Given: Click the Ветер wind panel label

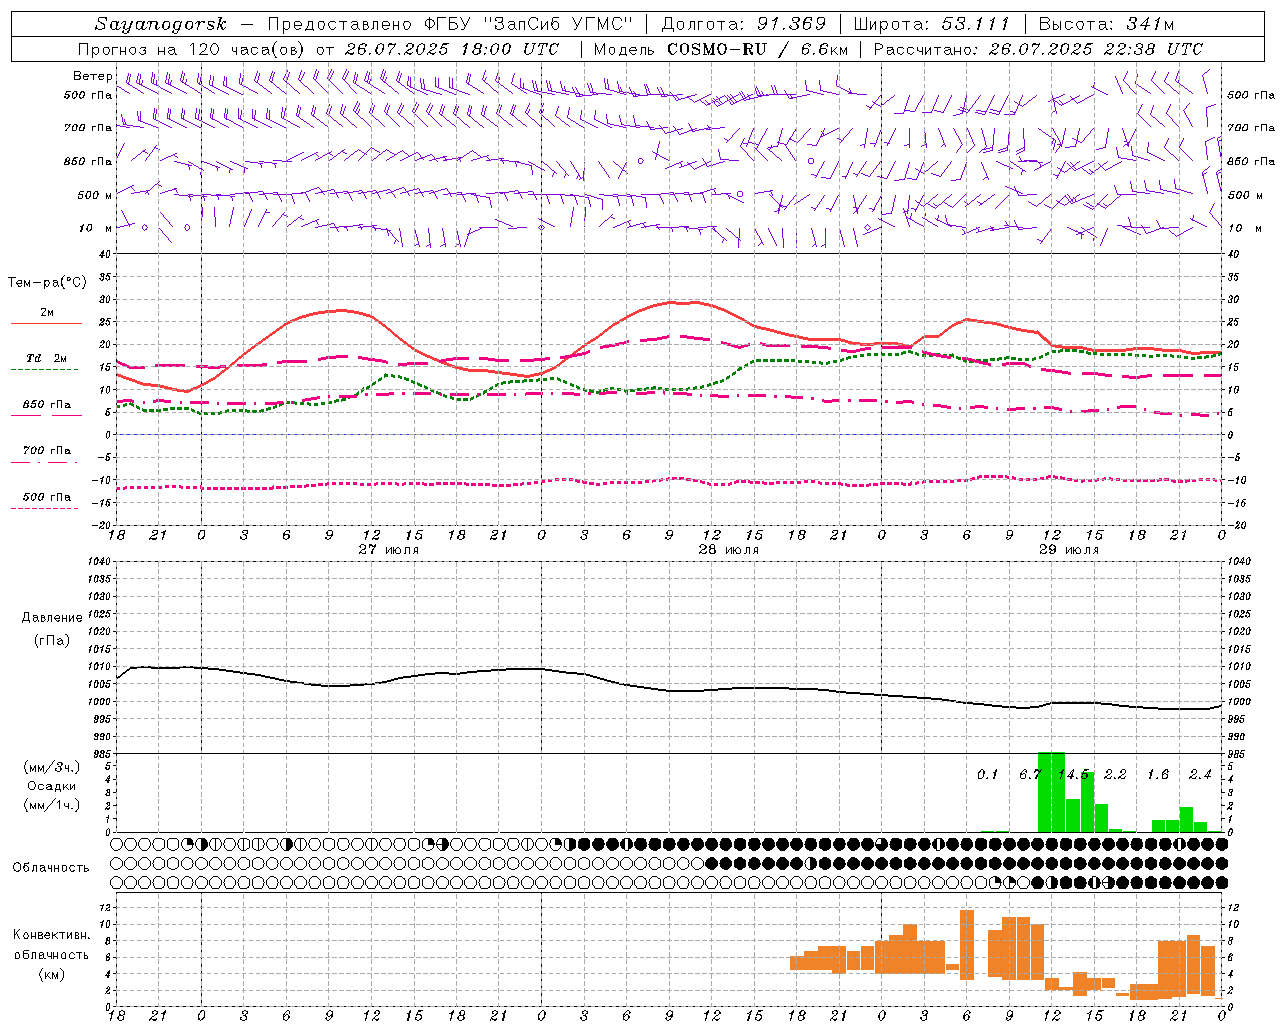Looking at the screenshot, I should [92, 76].
